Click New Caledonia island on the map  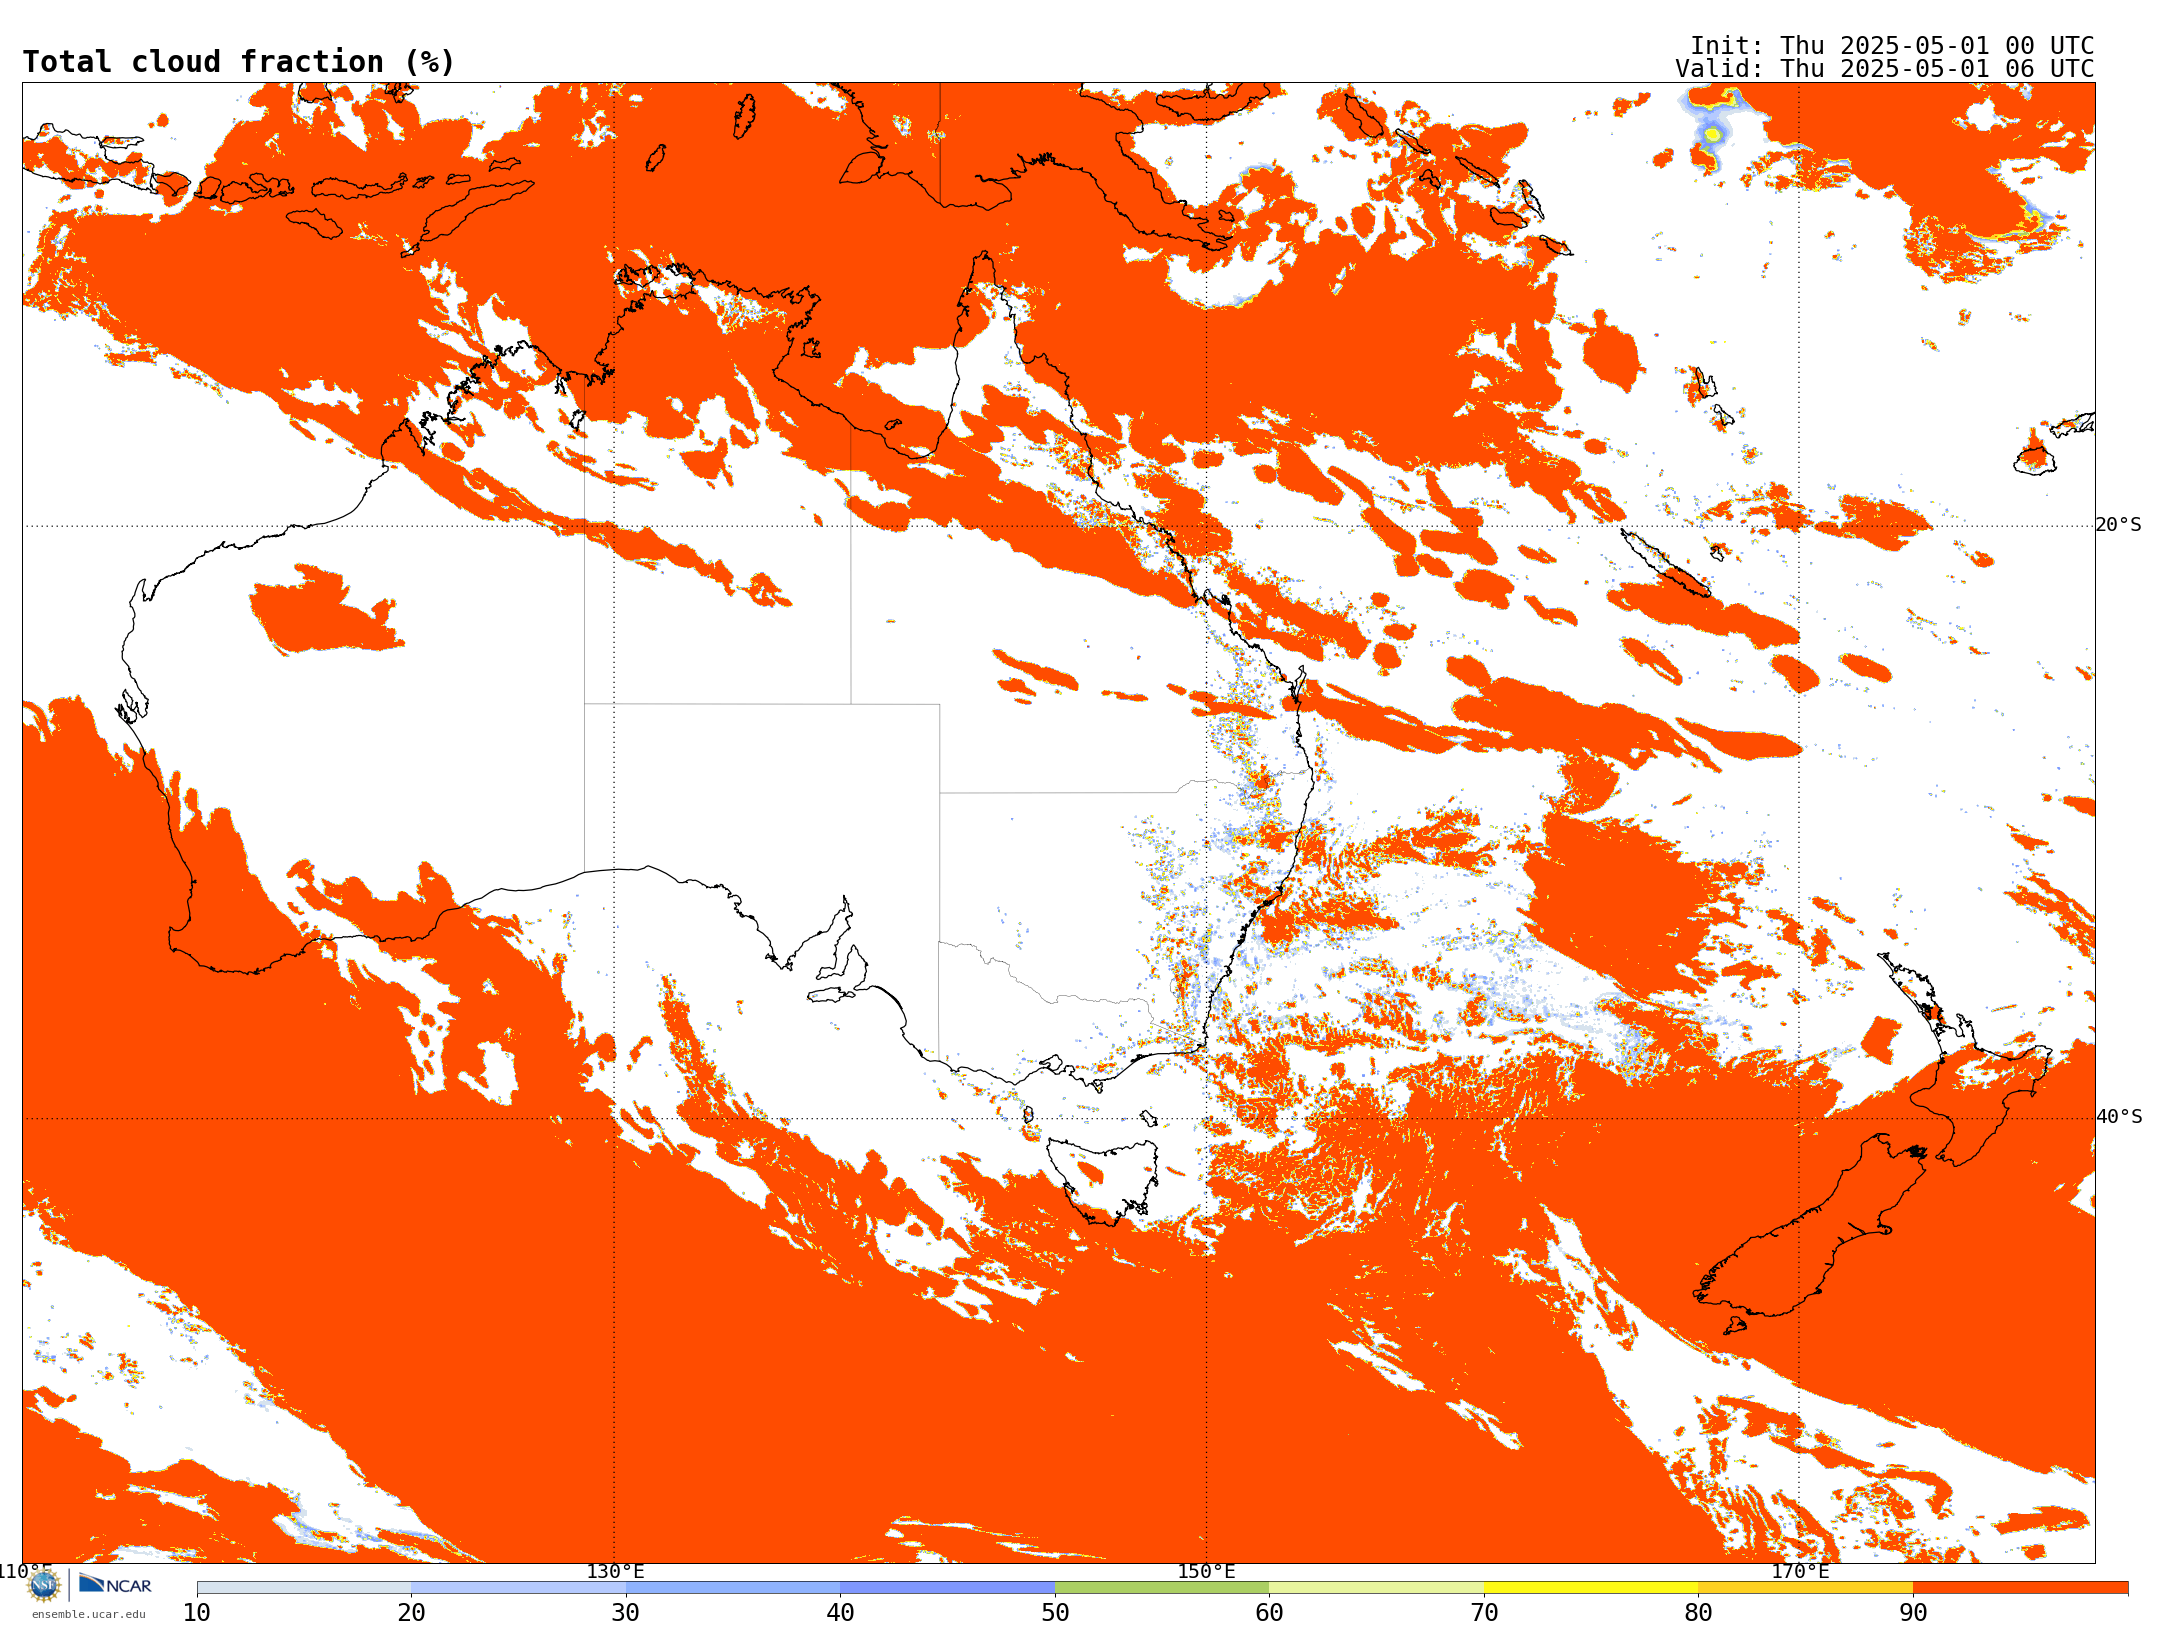click(x=1665, y=563)
